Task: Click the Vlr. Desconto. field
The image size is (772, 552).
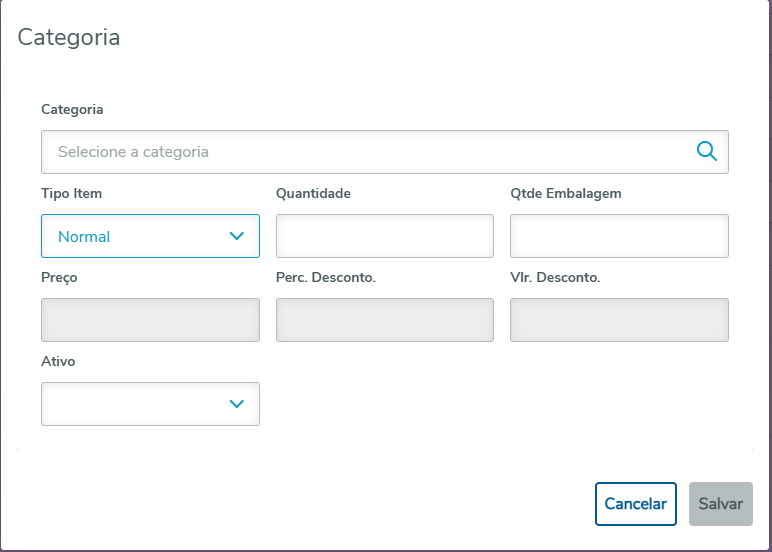Action: (x=619, y=320)
